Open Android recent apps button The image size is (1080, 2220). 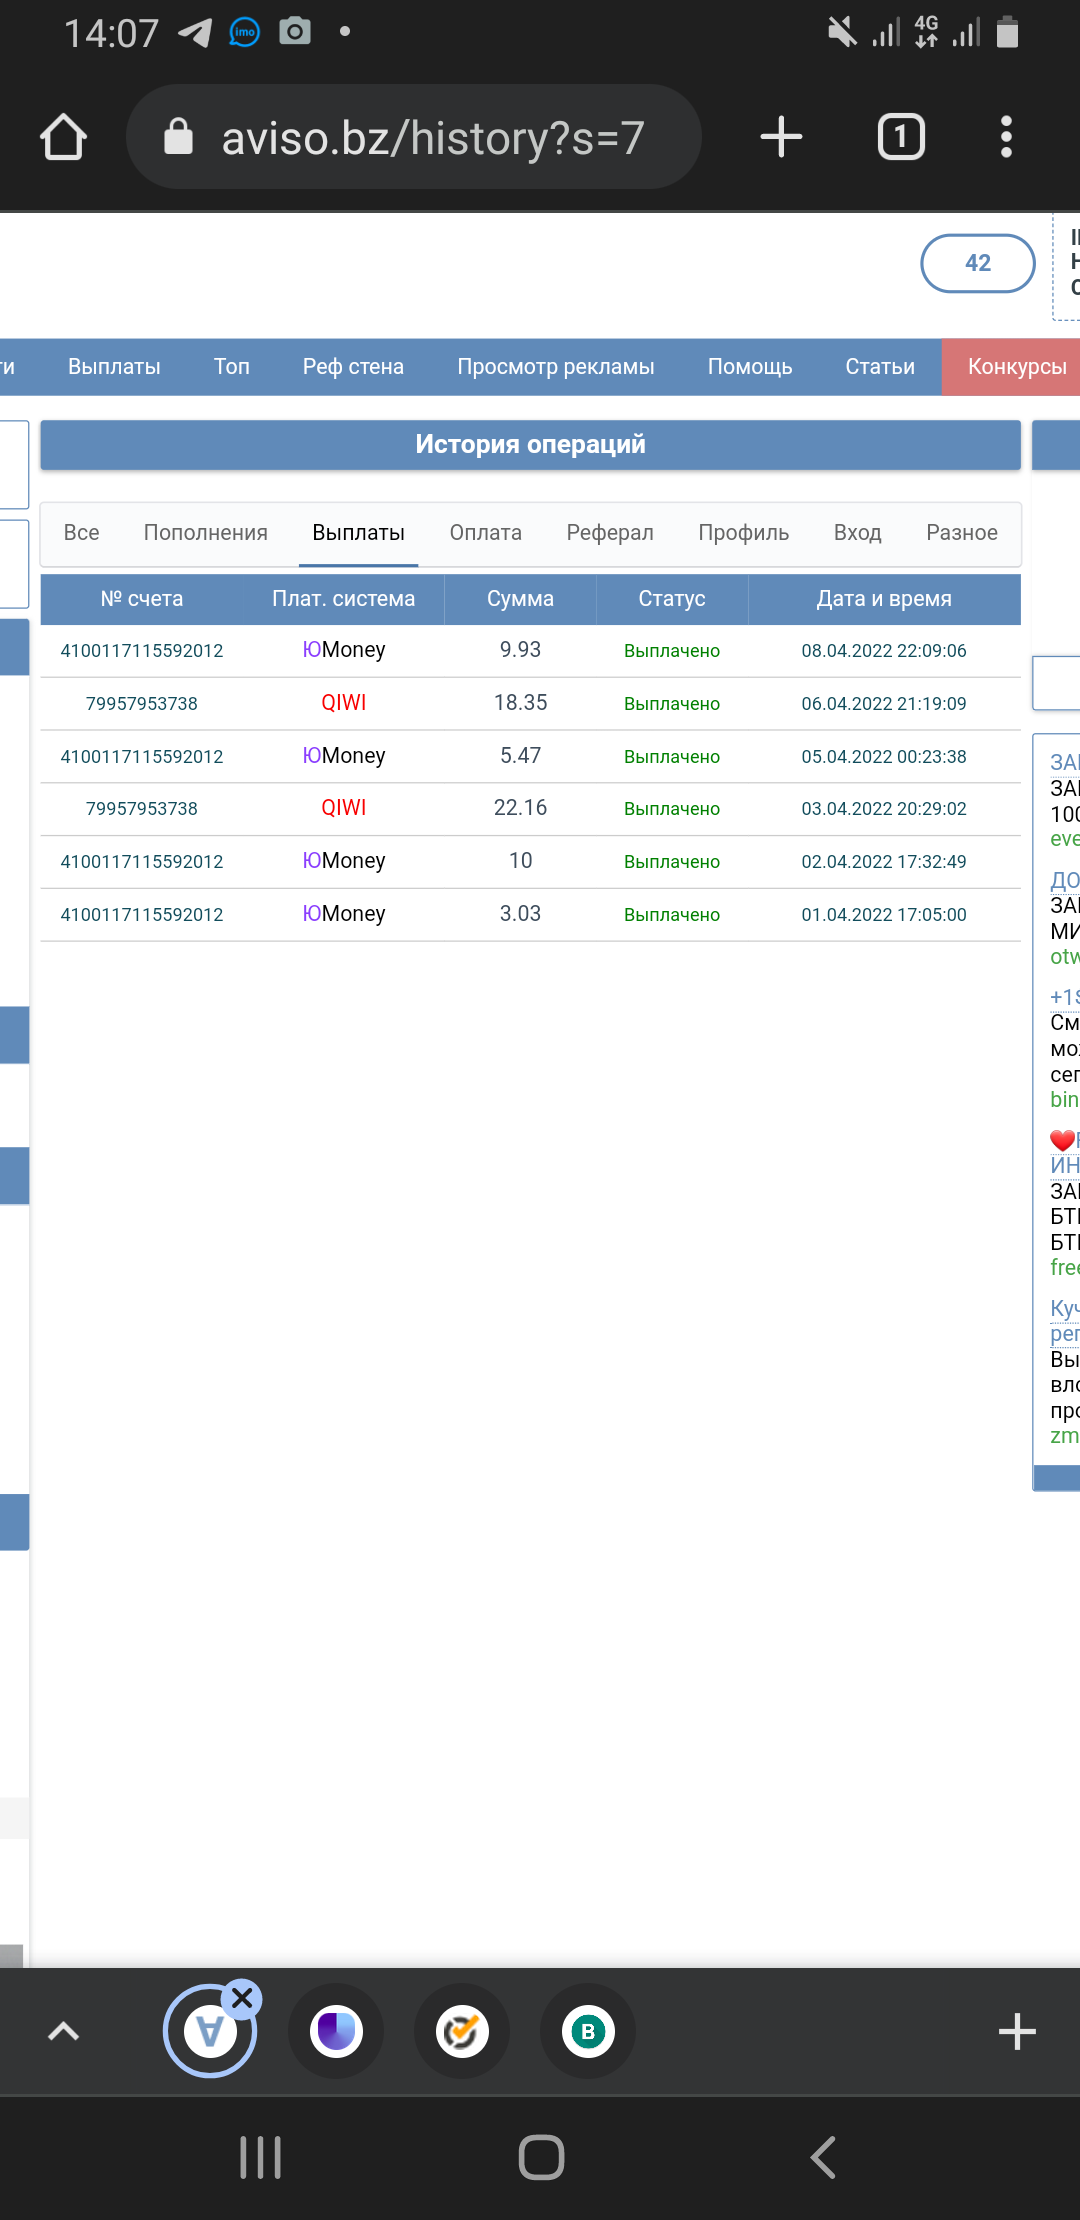pyautogui.click(x=261, y=2157)
